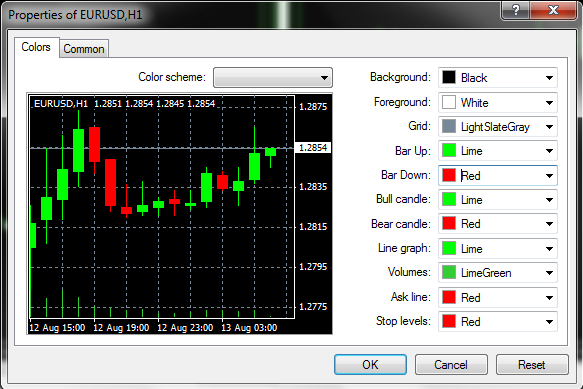
Task: Click the Lime Bar Up swatch
Action: [x=449, y=151]
